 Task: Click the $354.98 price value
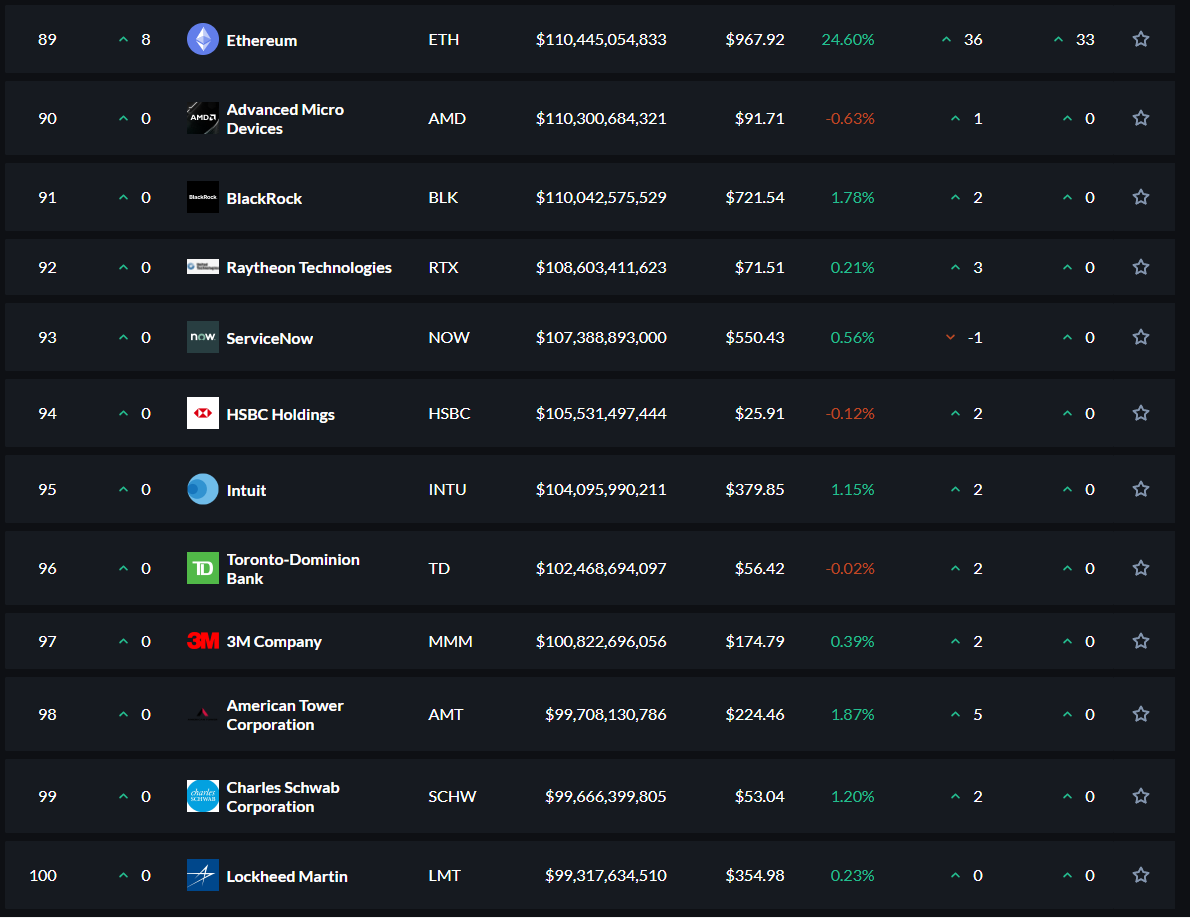(755, 876)
